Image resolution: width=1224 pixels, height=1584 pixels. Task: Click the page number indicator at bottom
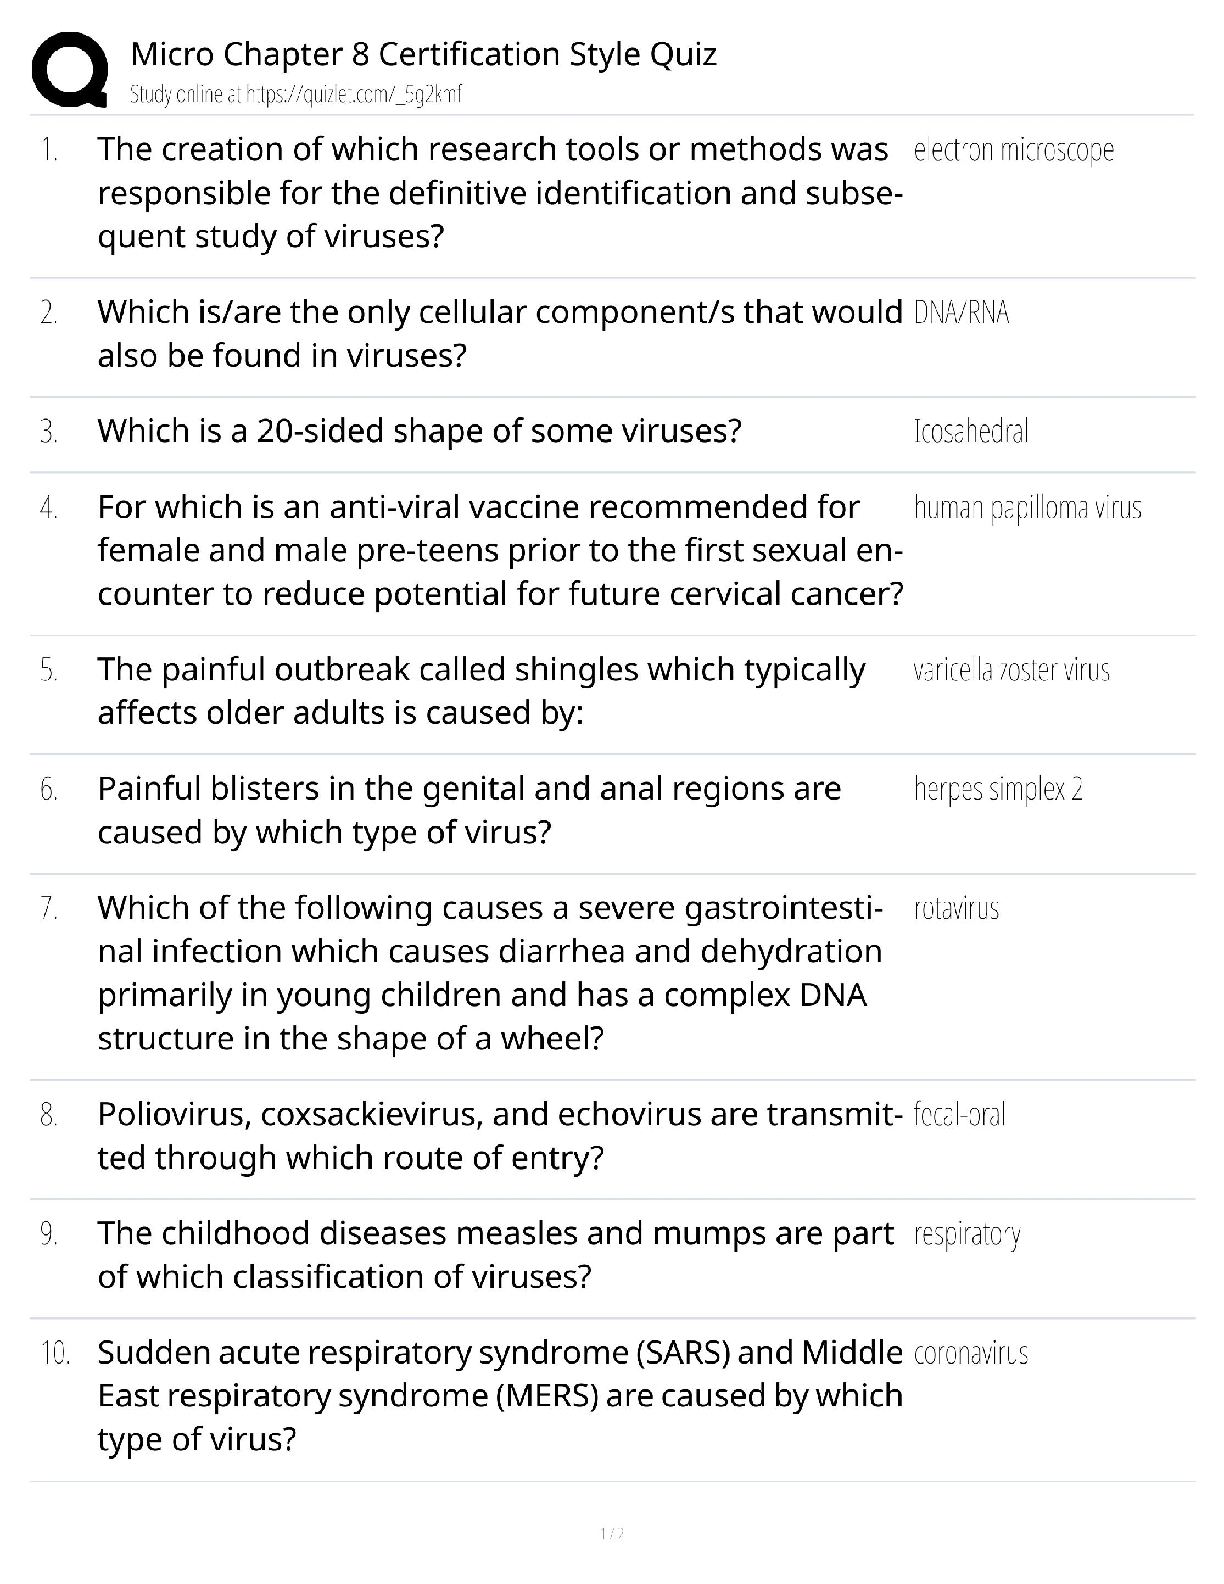(611, 1533)
